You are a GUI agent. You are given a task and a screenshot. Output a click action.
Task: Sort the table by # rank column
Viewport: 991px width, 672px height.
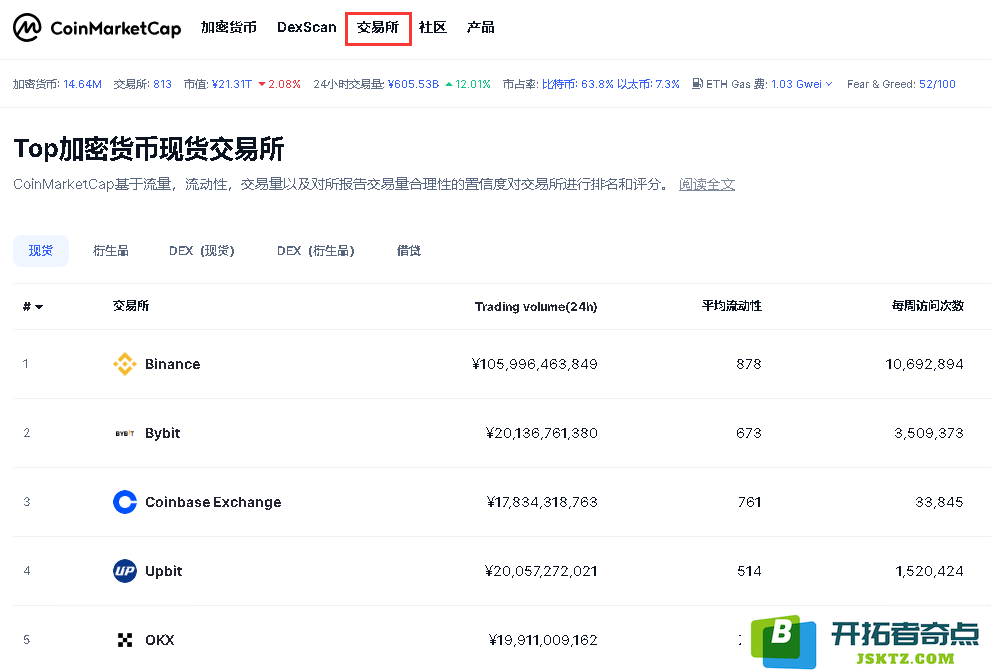click(x=33, y=307)
